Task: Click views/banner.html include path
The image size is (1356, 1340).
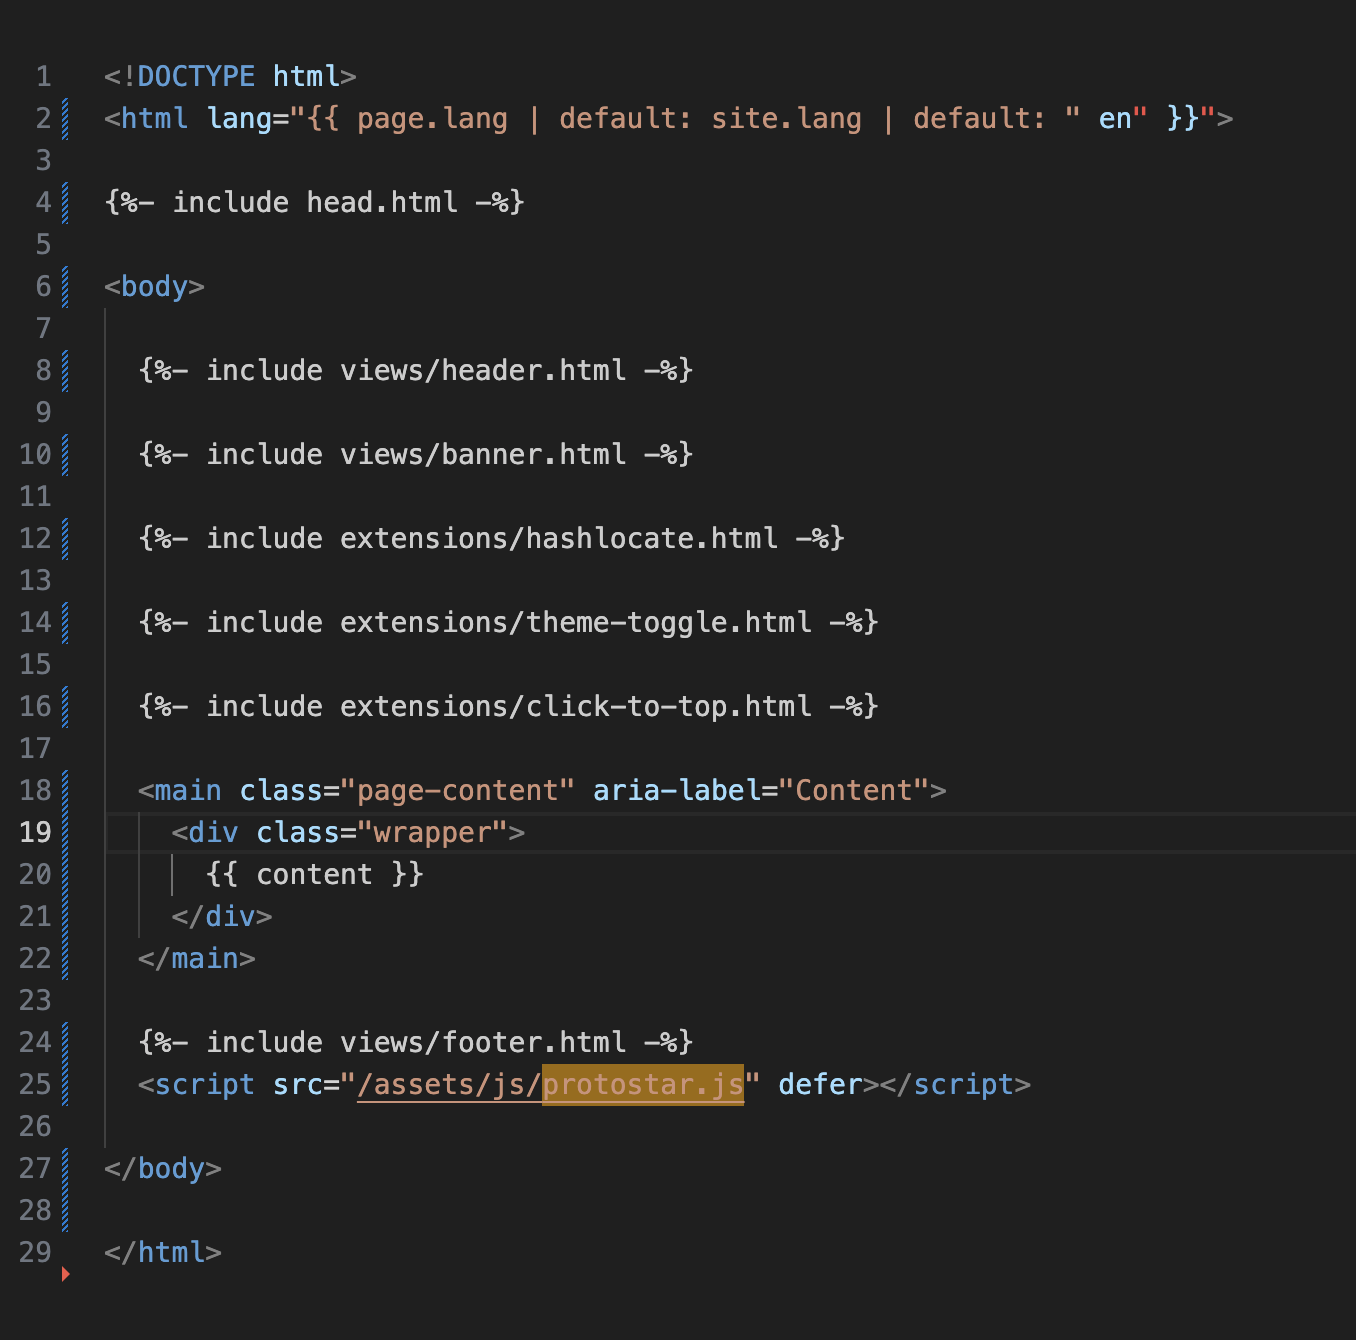Action: tap(482, 455)
